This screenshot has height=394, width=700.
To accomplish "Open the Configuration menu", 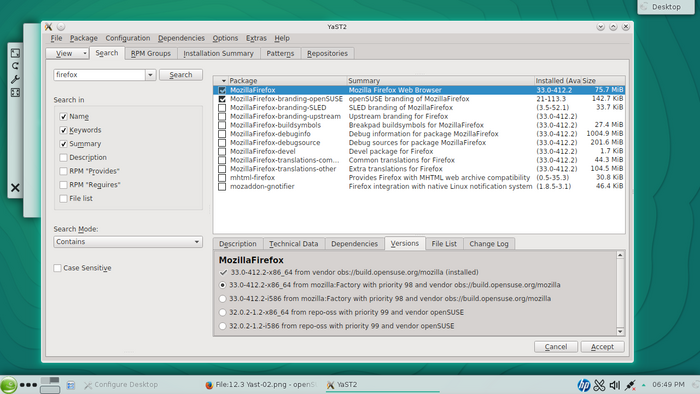I will point(128,38).
